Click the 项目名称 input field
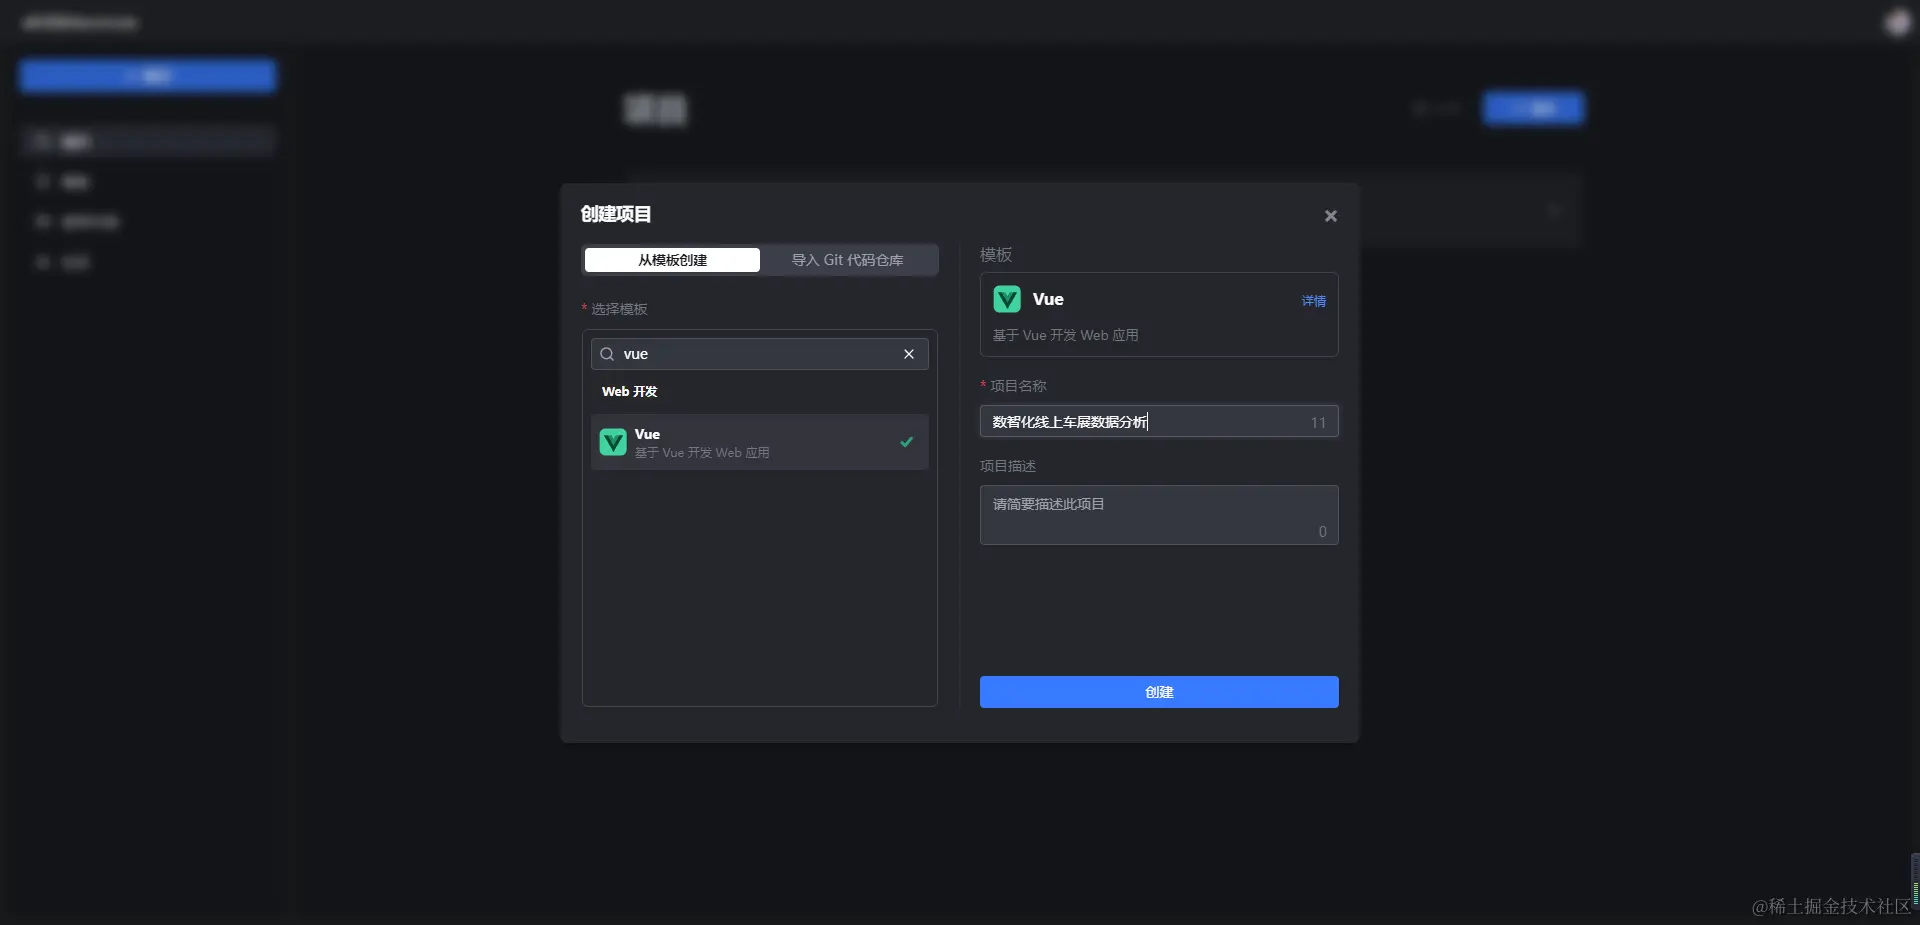Image resolution: width=1920 pixels, height=925 pixels. [1159, 421]
